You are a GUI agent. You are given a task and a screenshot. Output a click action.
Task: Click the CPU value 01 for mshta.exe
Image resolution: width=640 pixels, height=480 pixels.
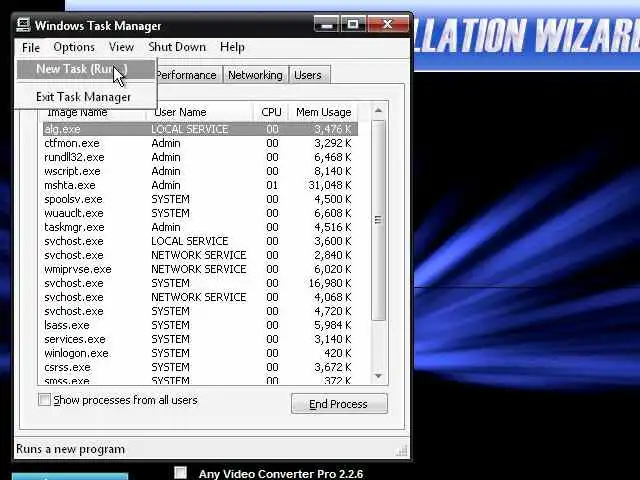[x=272, y=185]
